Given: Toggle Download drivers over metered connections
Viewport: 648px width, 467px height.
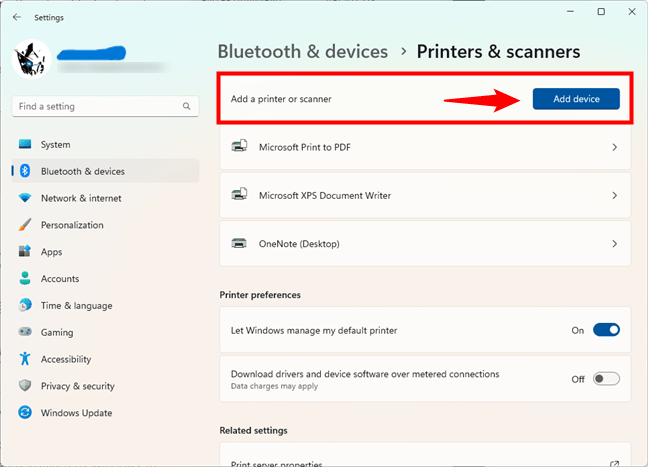Looking at the screenshot, I should click(x=606, y=379).
